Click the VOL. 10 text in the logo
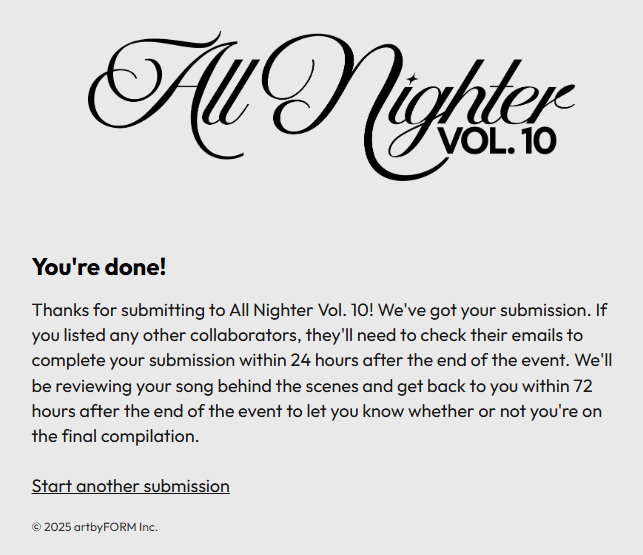Viewport: 643px width, 555px height. (x=497, y=139)
